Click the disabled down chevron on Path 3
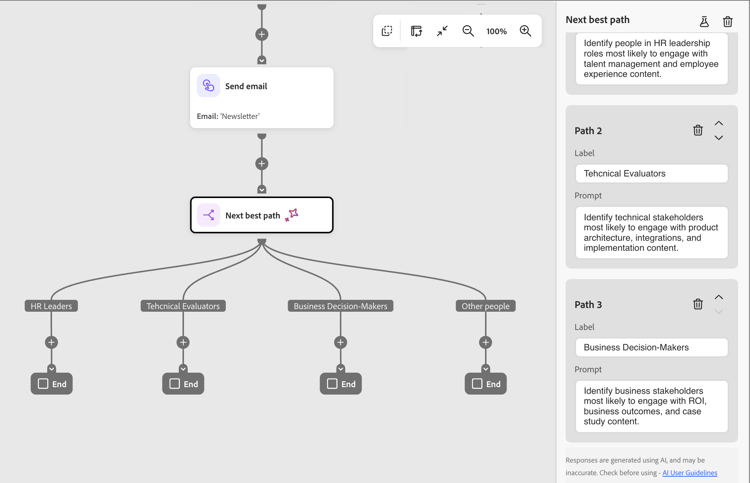750x483 pixels. click(x=718, y=311)
